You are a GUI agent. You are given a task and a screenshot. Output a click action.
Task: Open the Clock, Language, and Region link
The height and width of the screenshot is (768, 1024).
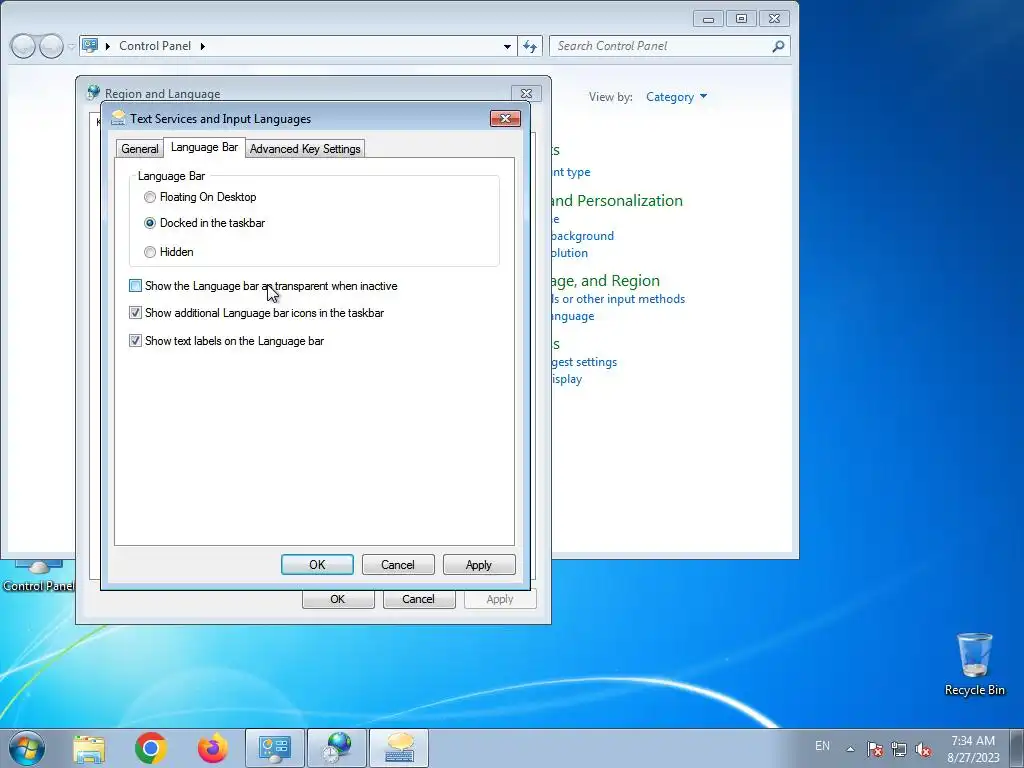pyautogui.click(x=605, y=281)
